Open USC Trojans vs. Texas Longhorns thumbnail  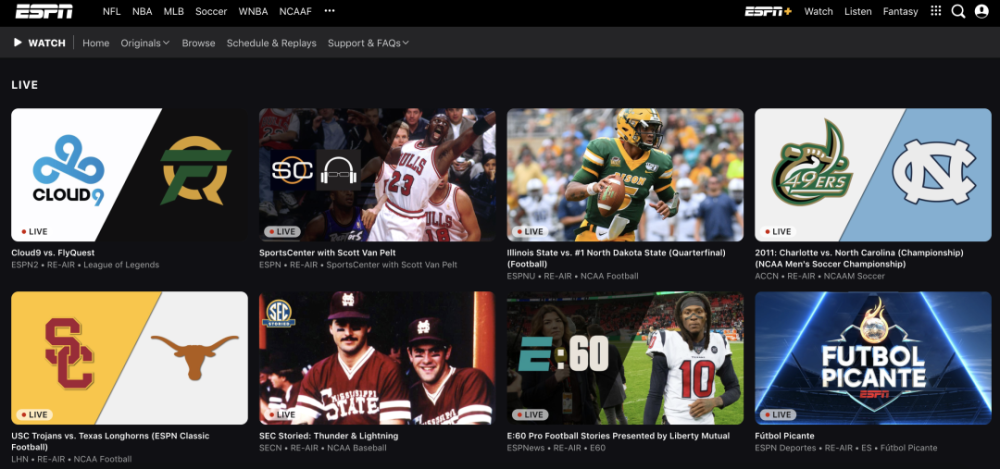pyautogui.click(x=129, y=358)
